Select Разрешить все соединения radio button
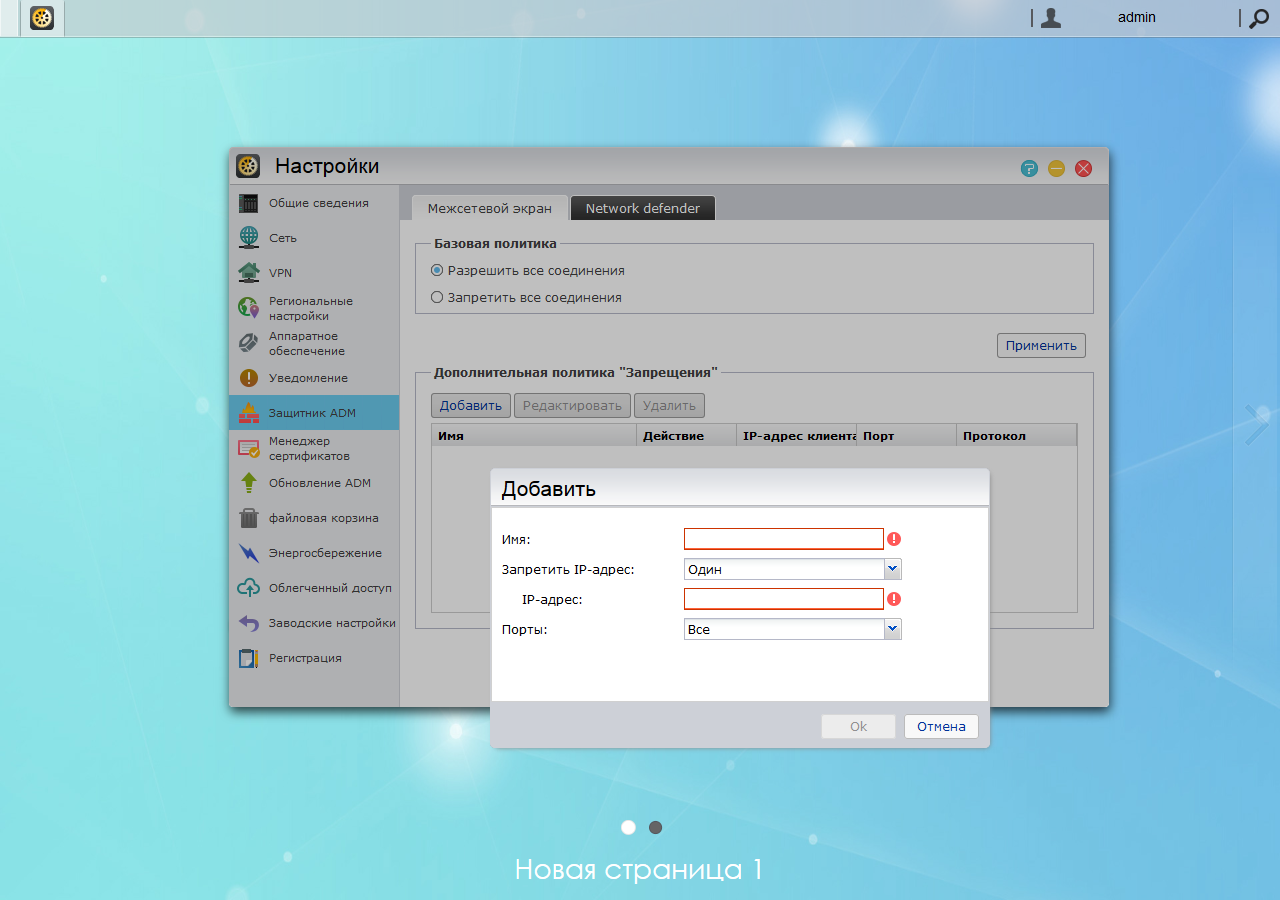 [437, 270]
